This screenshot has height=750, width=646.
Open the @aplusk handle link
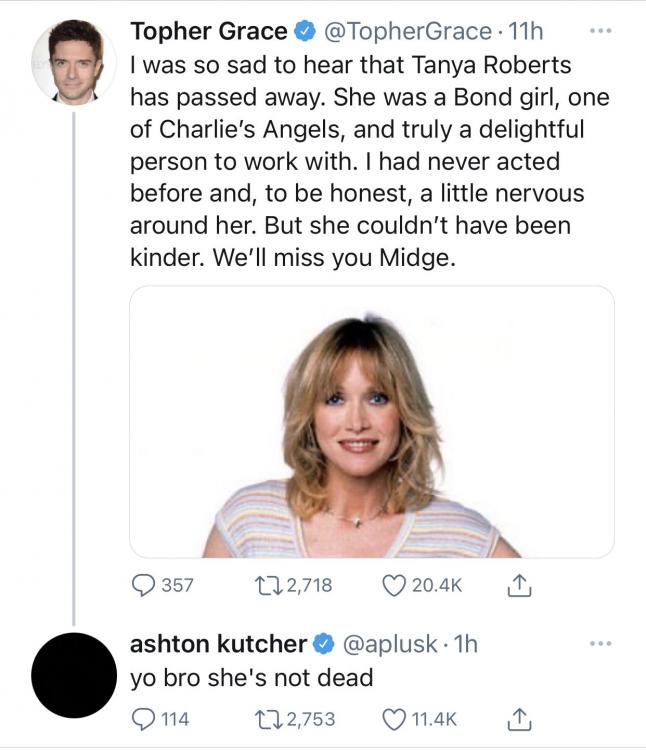[x=391, y=645]
